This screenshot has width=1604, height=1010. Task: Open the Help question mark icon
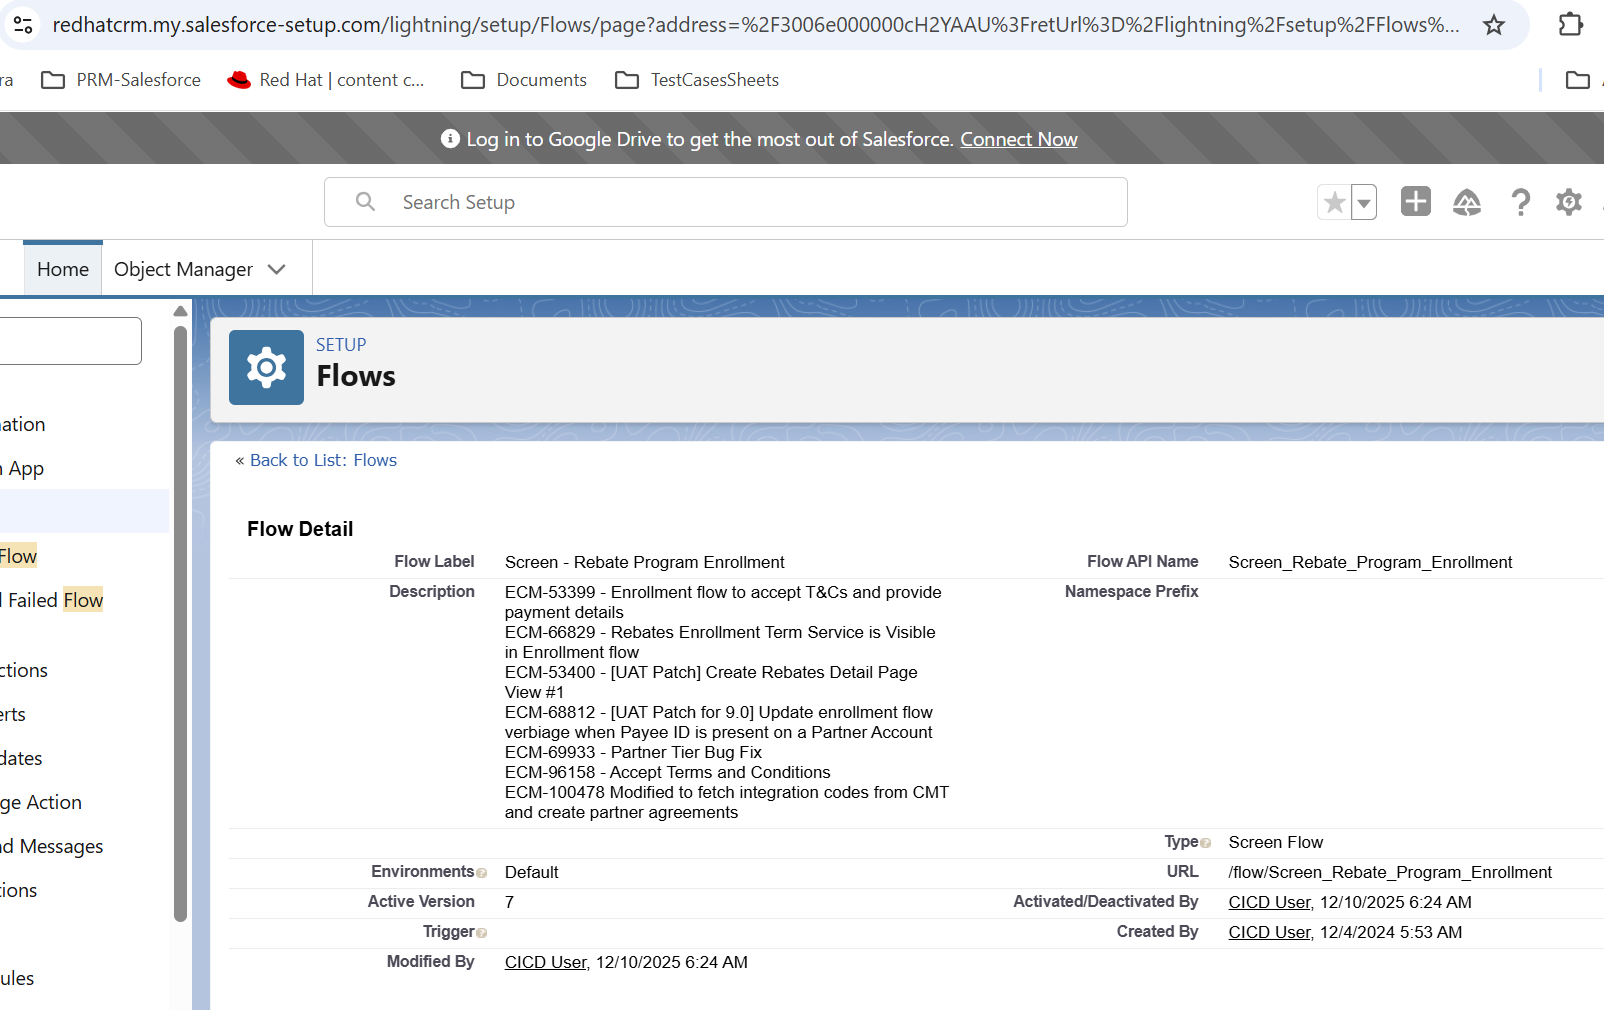[x=1520, y=202]
